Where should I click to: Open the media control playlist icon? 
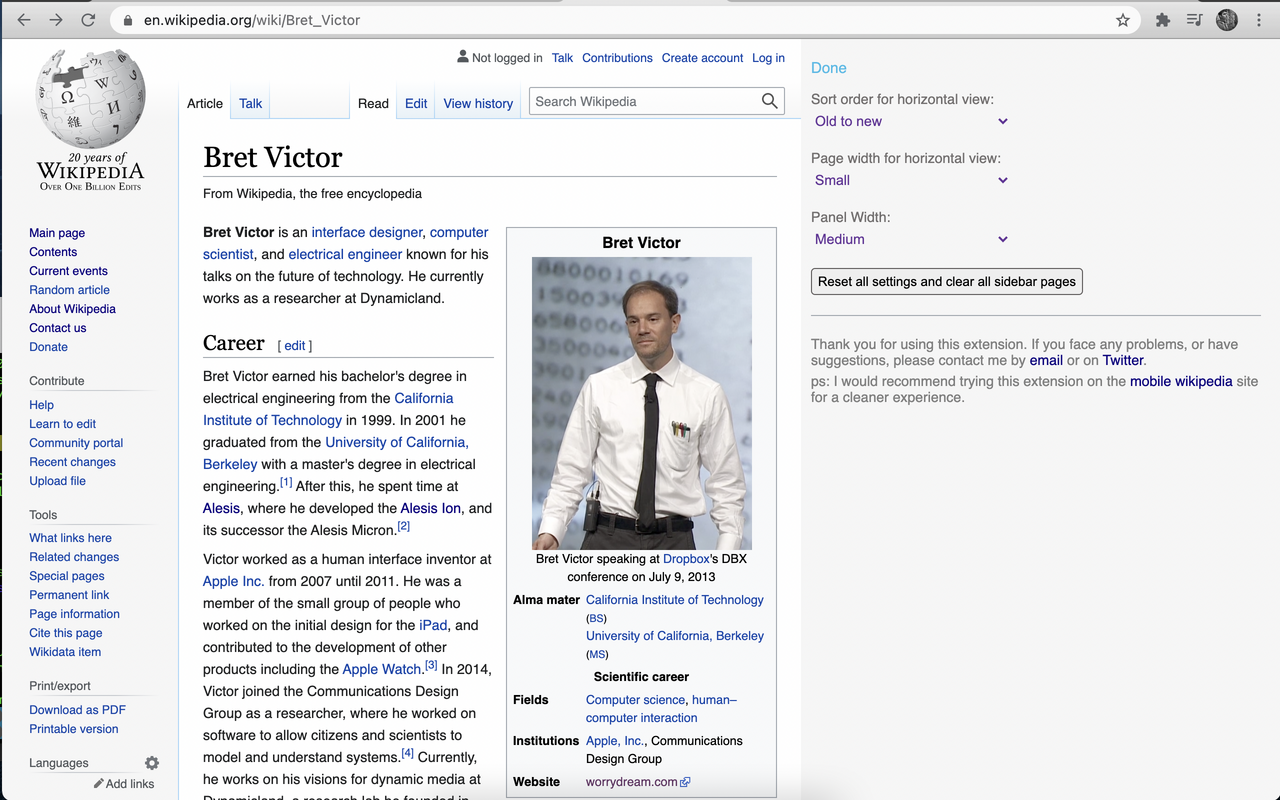pyautogui.click(x=1194, y=20)
